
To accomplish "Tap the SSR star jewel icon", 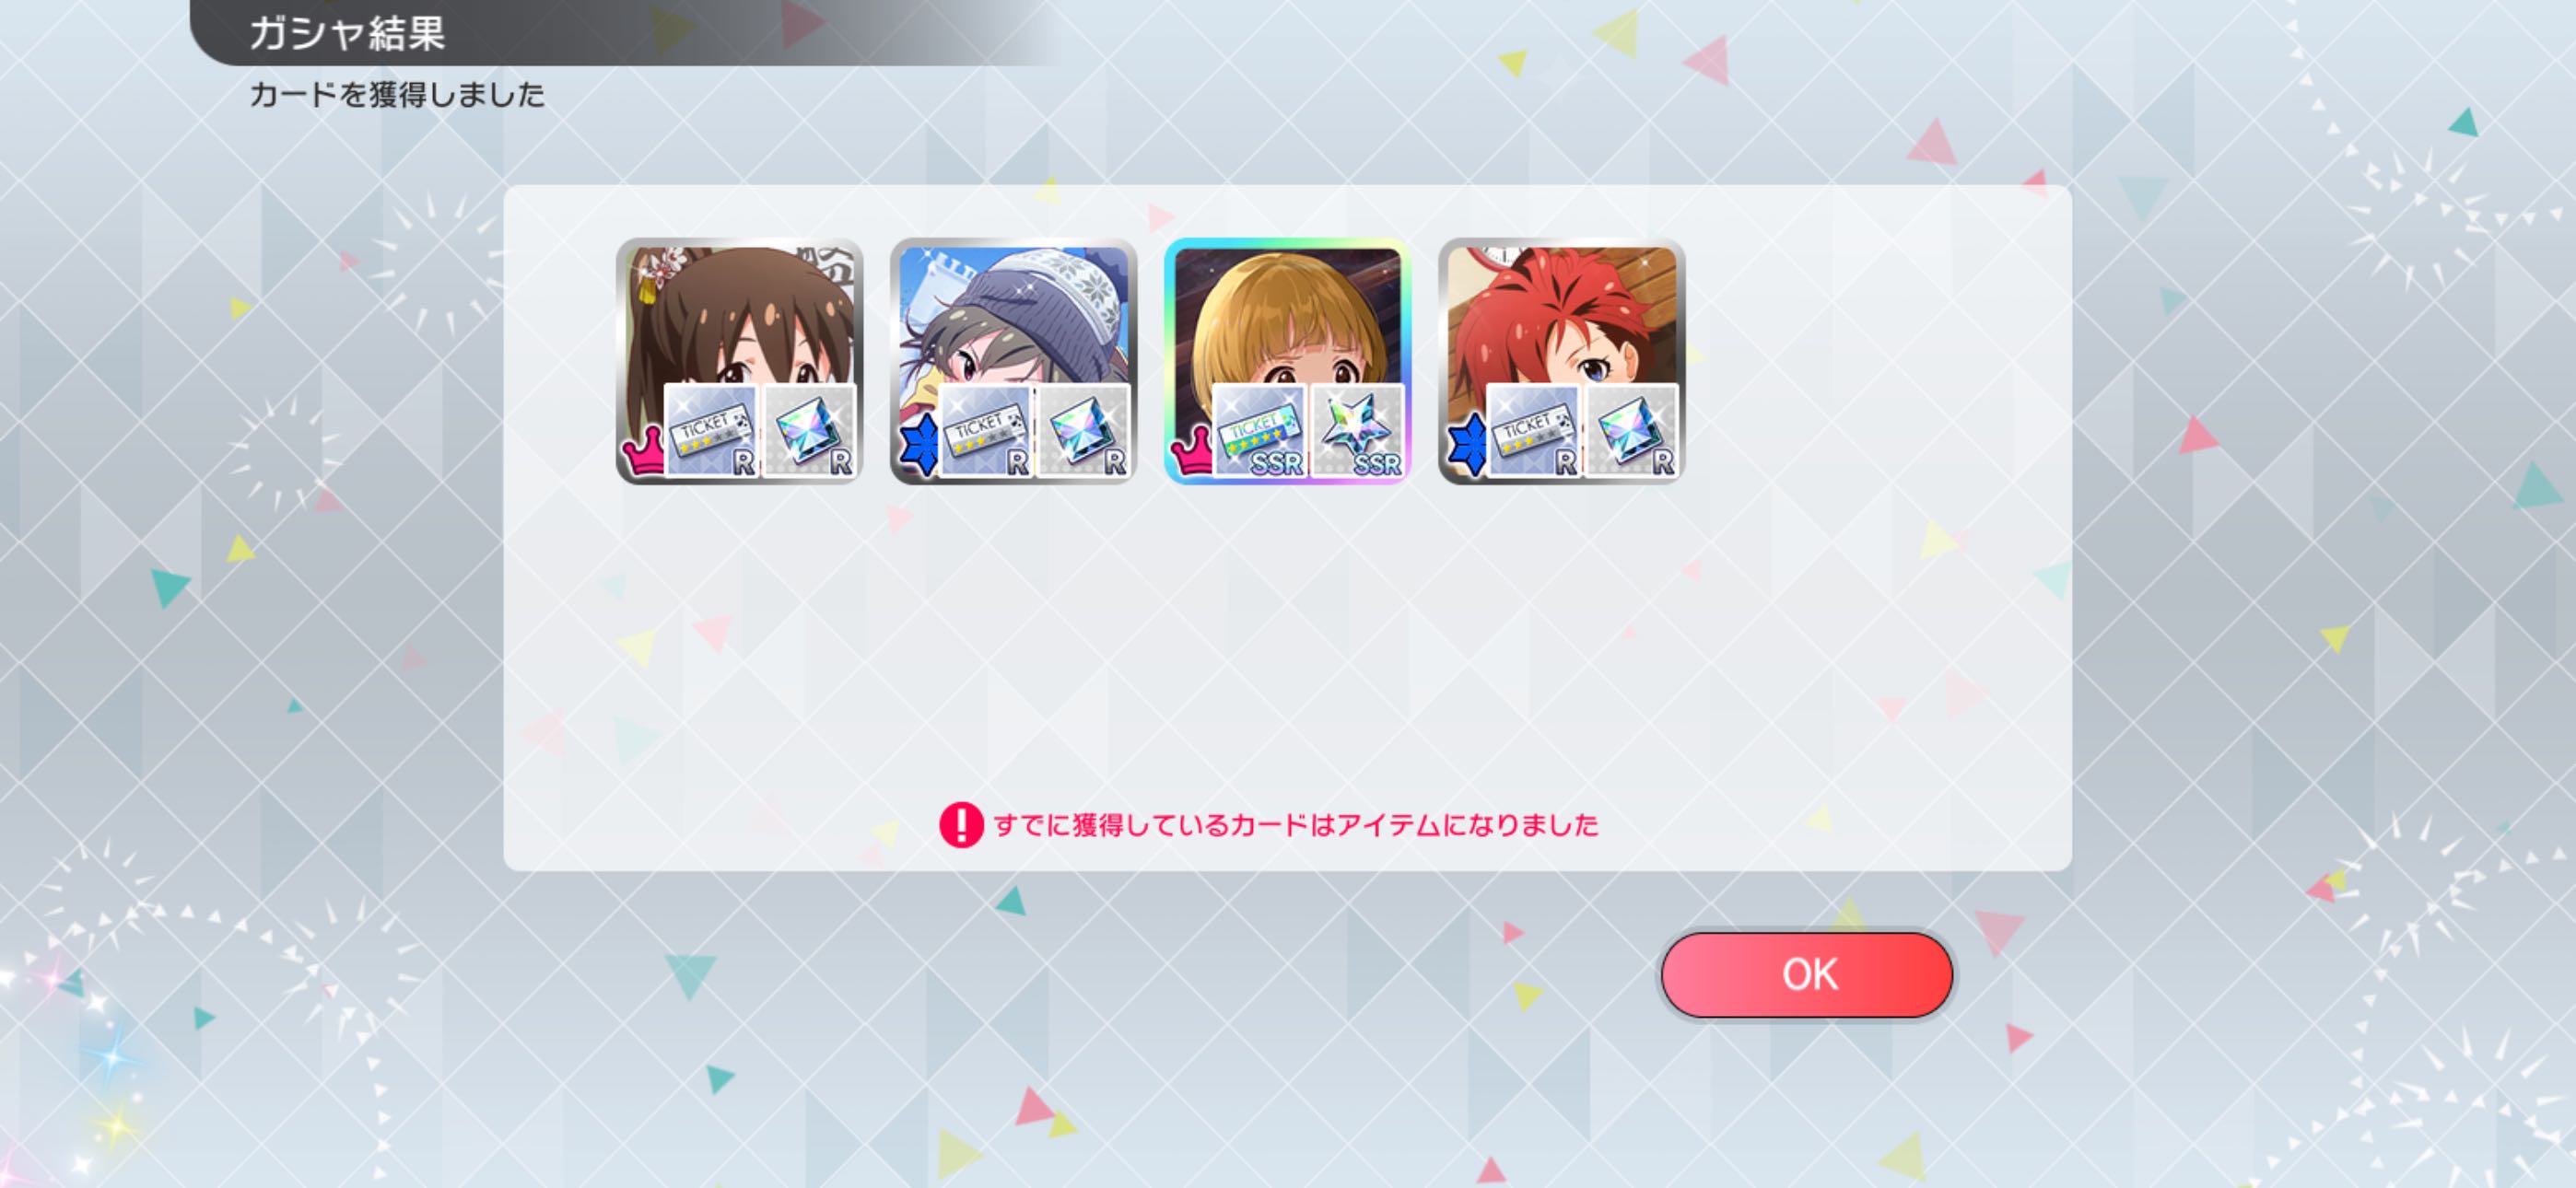I will tap(1357, 431).
